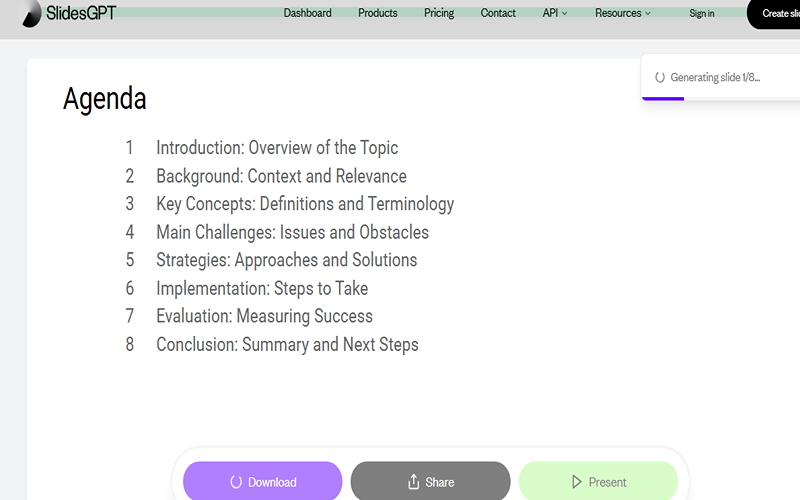
Task: Click the purple Download button
Action: tap(262, 481)
